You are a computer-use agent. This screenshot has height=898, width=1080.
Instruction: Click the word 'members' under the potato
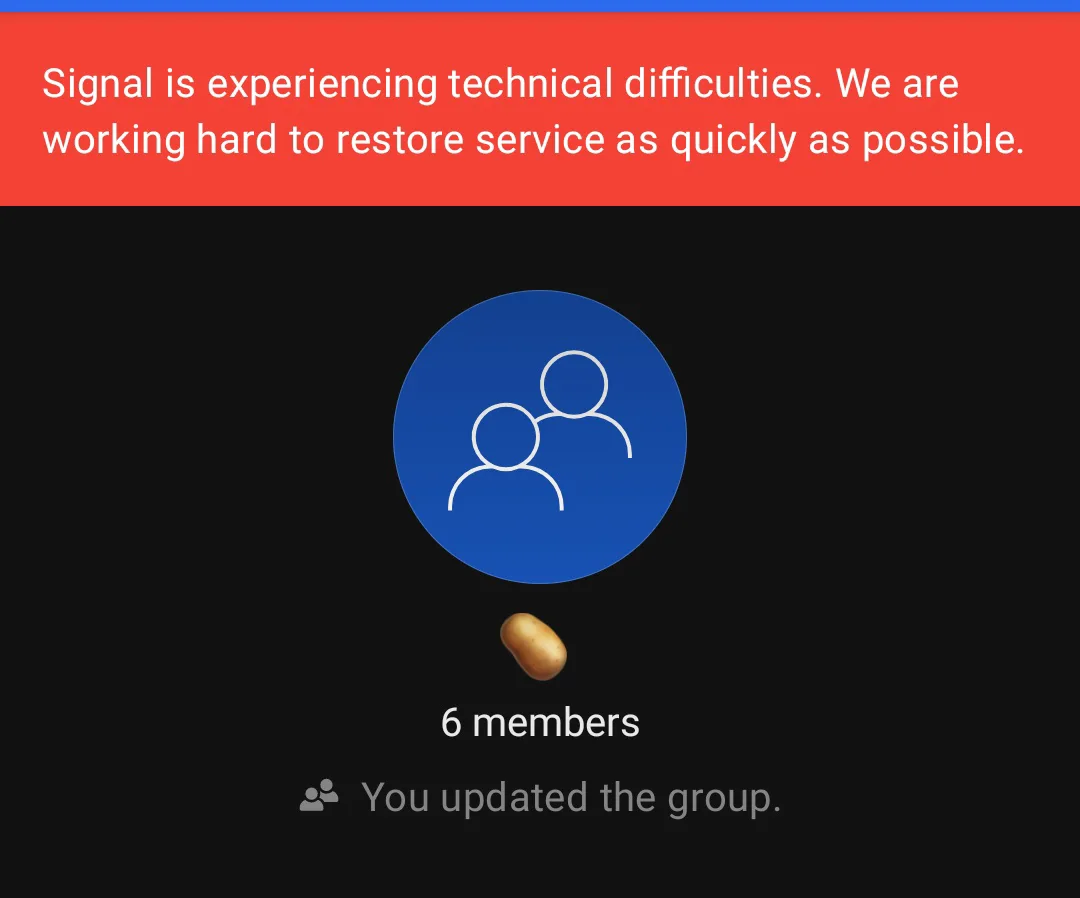[x=556, y=722]
